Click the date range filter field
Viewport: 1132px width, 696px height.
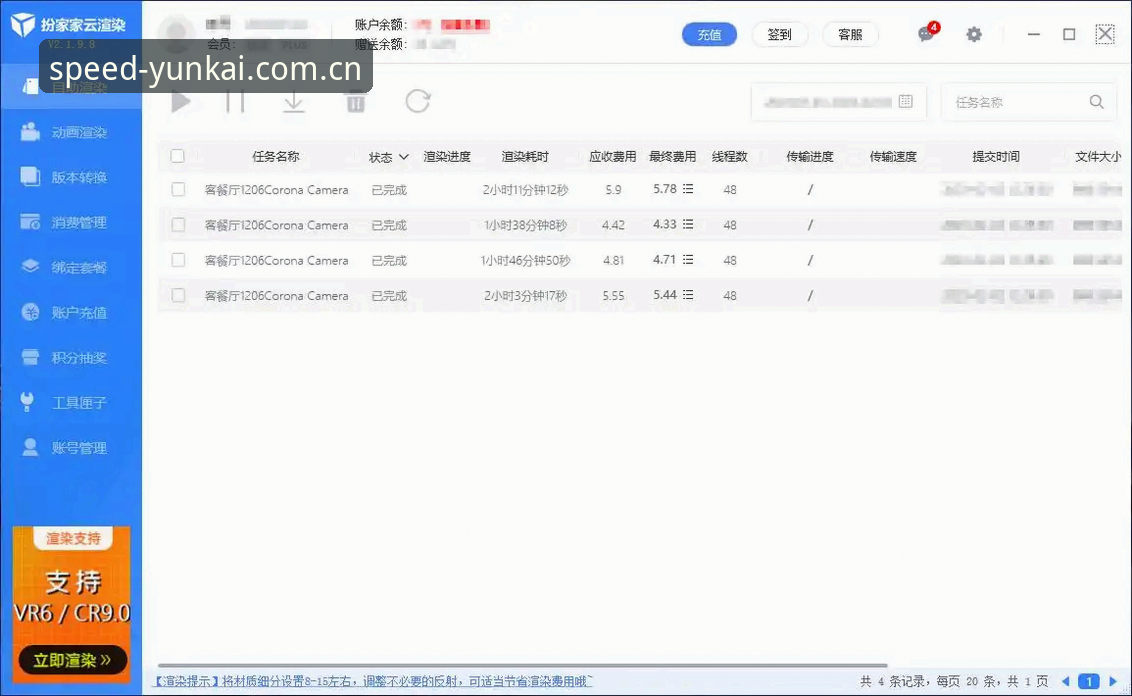(837, 102)
